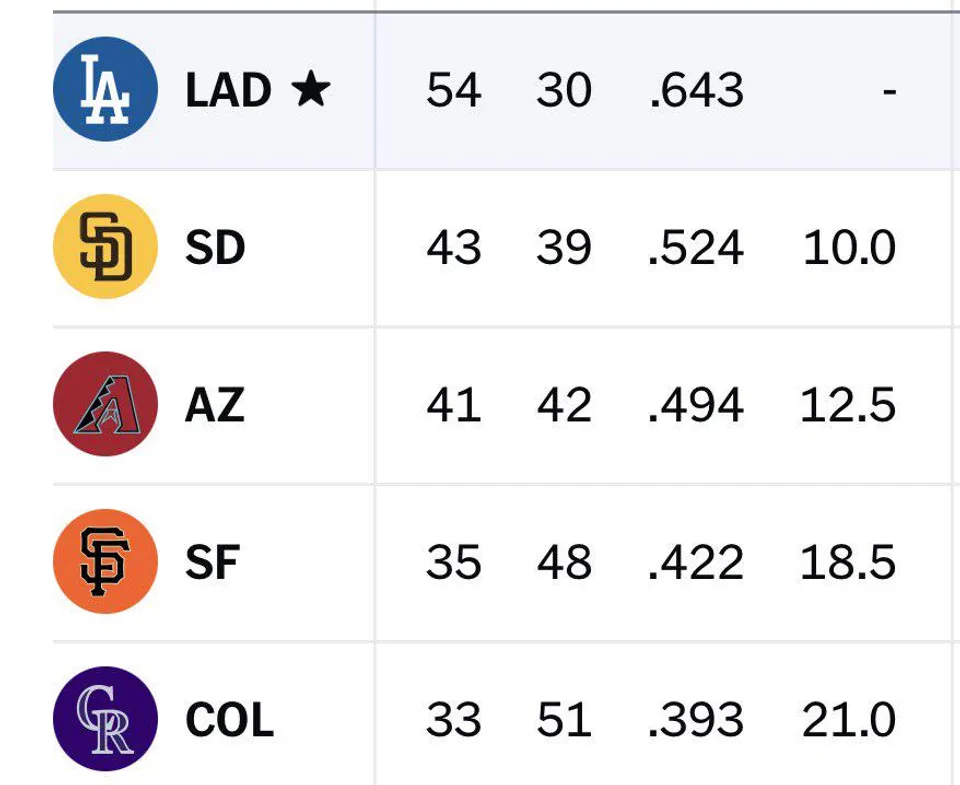Image resolution: width=960 pixels, height=785 pixels.
Task: Open the COL team link
Action: pos(230,719)
